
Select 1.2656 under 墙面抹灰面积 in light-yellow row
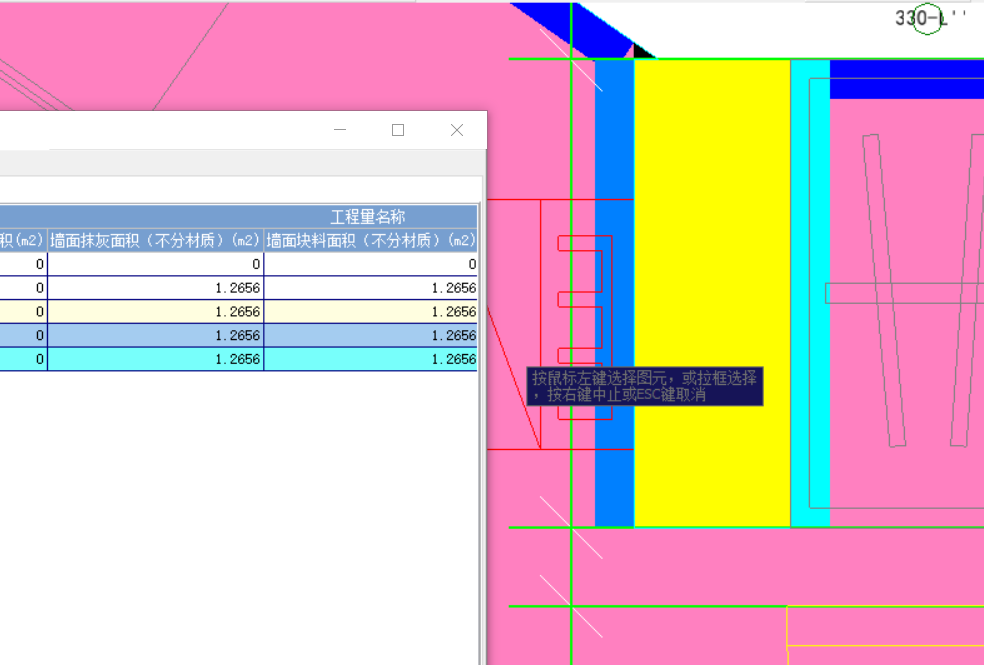(x=155, y=312)
